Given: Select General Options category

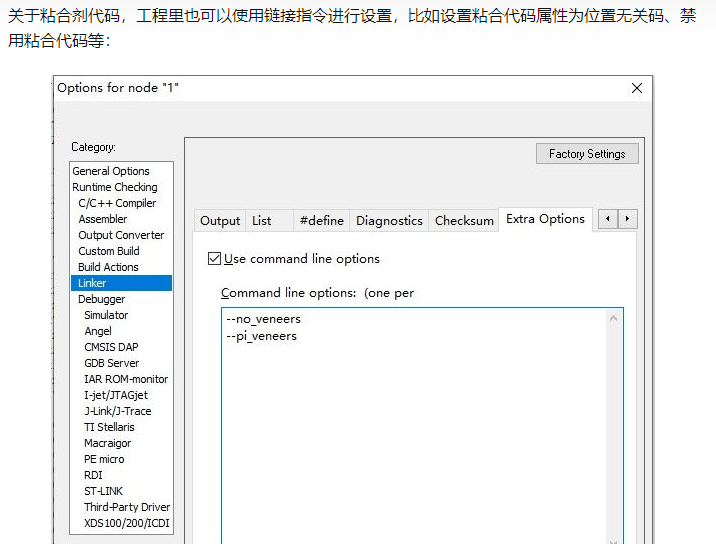Looking at the screenshot, I should (x=111, y=171).
